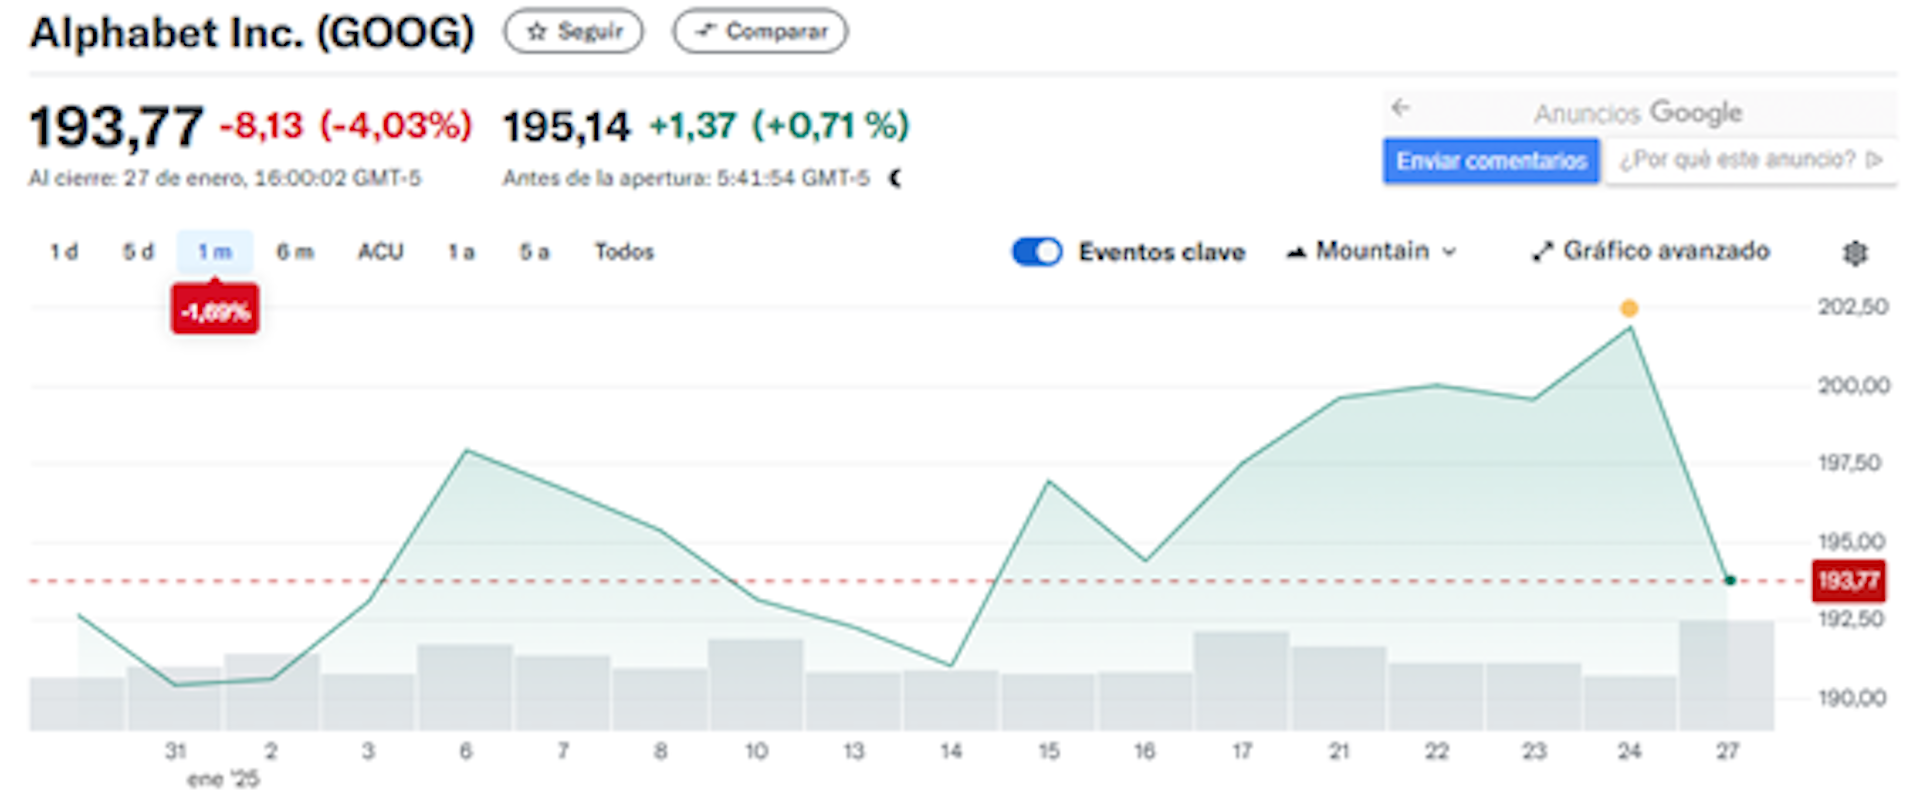Select the 1 d time range
This screenshot has width=1920, height=799.
pyautogui.click(x=64, y=252)
